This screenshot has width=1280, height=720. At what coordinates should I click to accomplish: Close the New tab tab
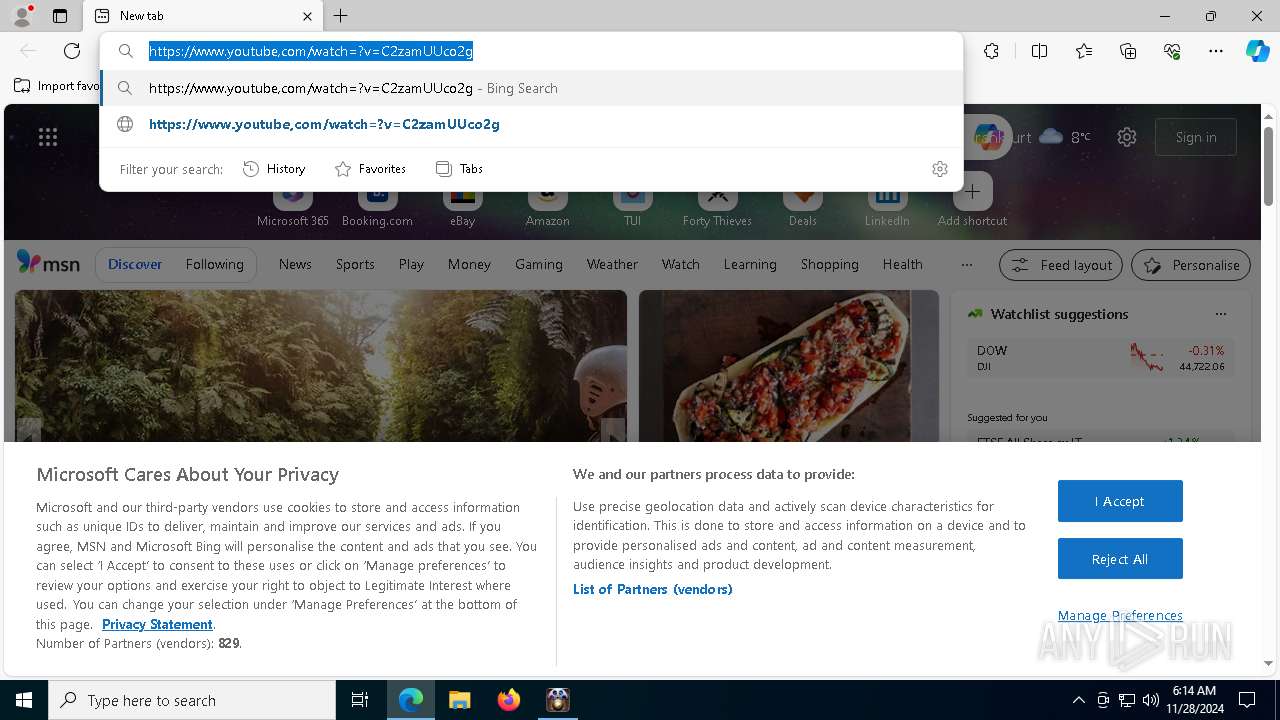[x=307, y=16]
